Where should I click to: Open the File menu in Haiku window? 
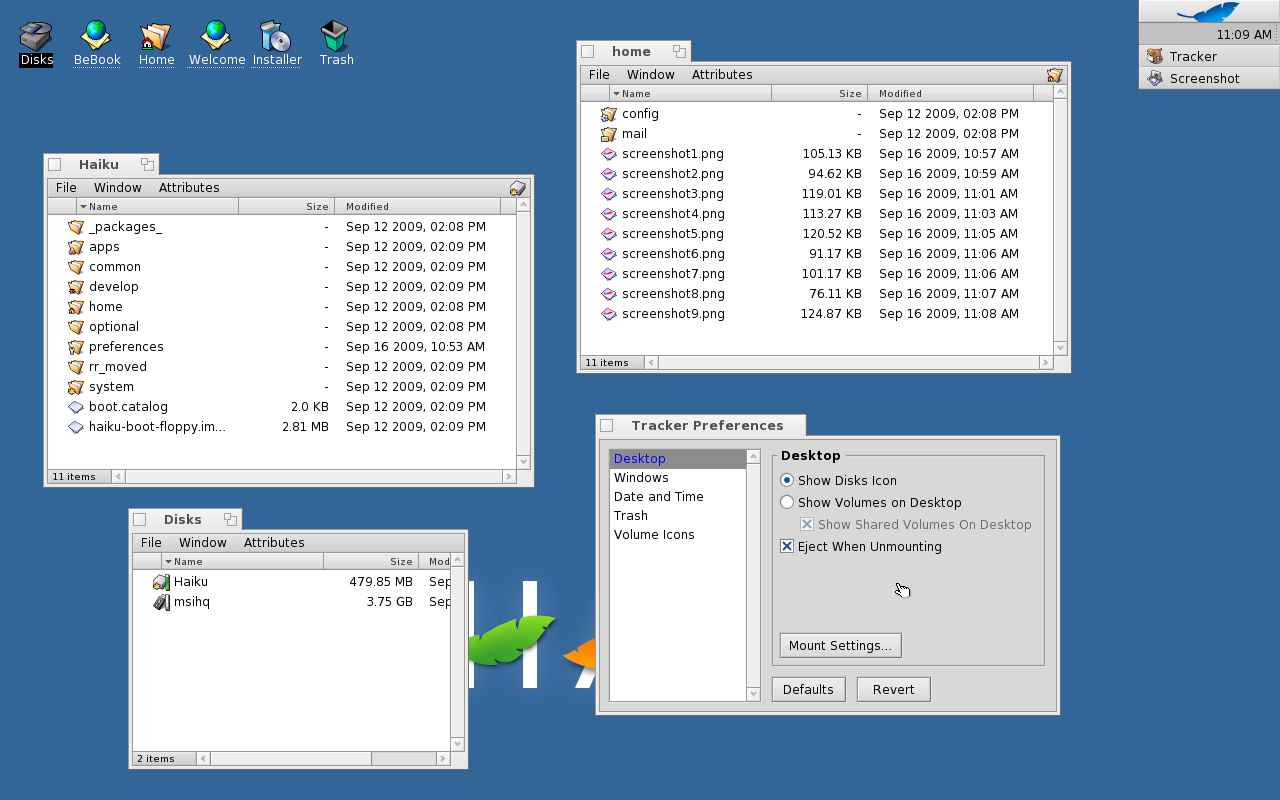click(x=66, y=188)
